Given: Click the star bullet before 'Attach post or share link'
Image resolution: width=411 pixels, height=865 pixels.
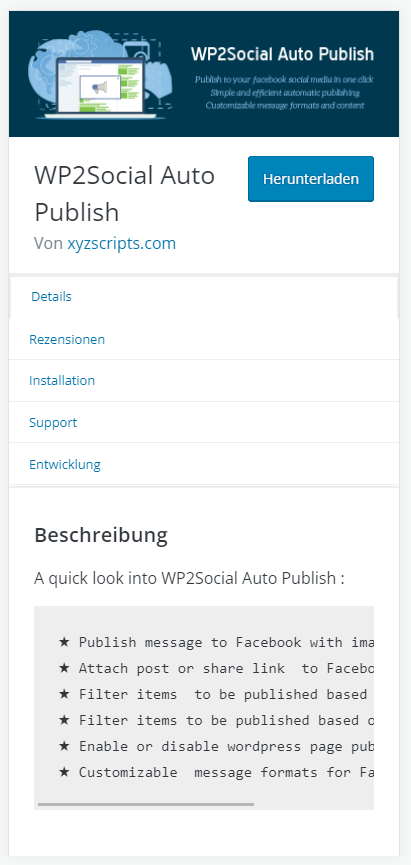Looking at the screenshot, I should [x=64, y=668].
